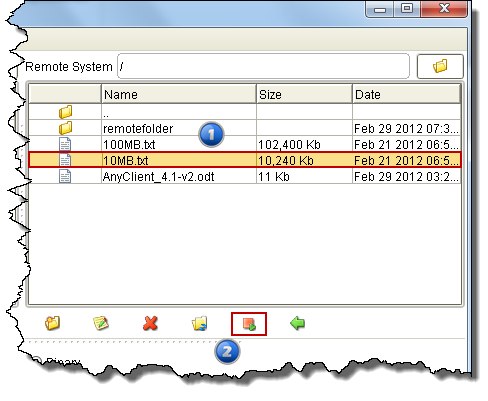Click the browse folder button beside remote path

[440, 66]
